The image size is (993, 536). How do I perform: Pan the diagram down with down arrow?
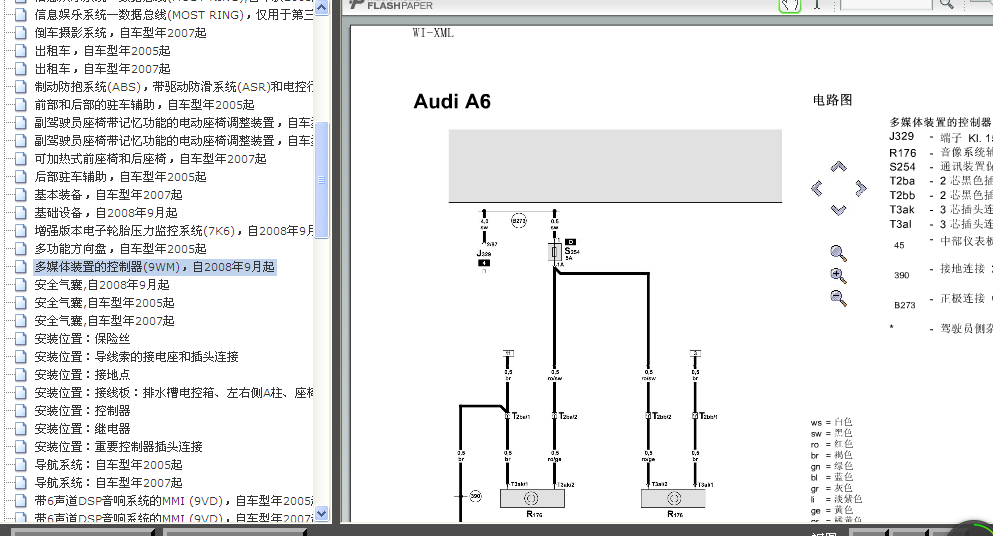[x=838, y=210]
